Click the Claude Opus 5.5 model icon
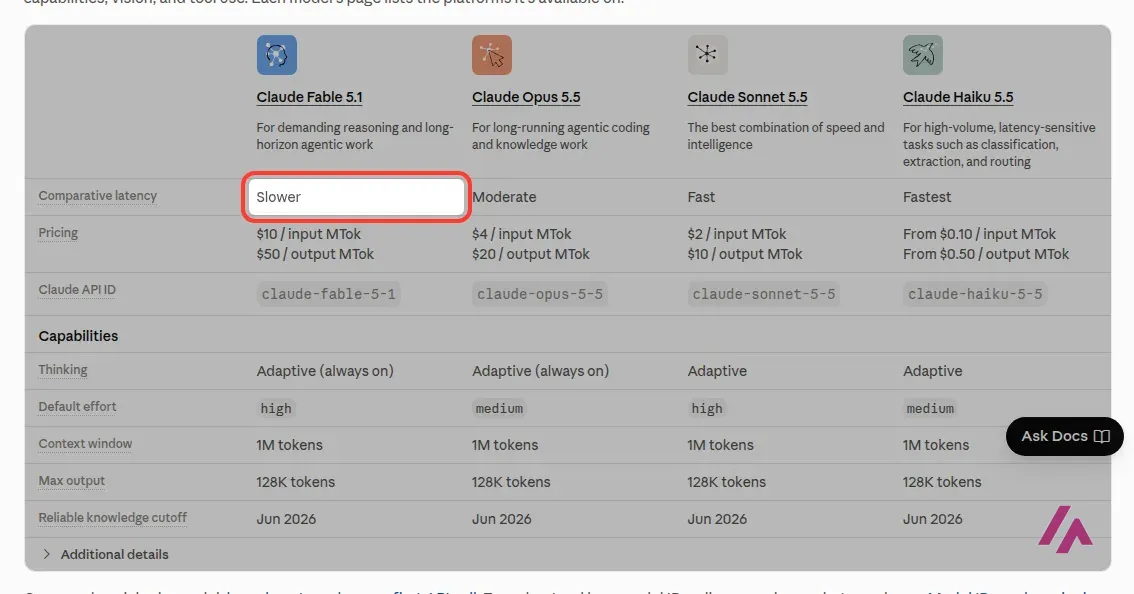The image size is (1134, 594). tap(492, 55)
